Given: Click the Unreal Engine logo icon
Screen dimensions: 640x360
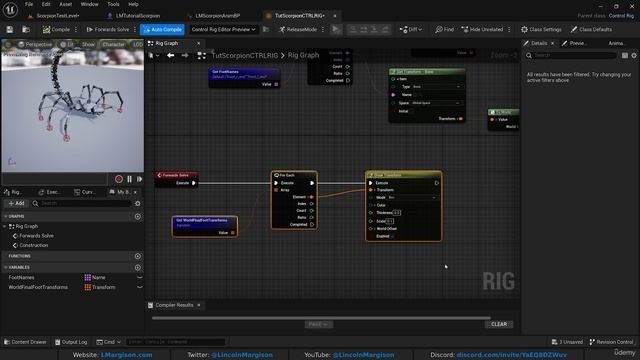Looking at the screenshot, I should [x=10, y=9].
